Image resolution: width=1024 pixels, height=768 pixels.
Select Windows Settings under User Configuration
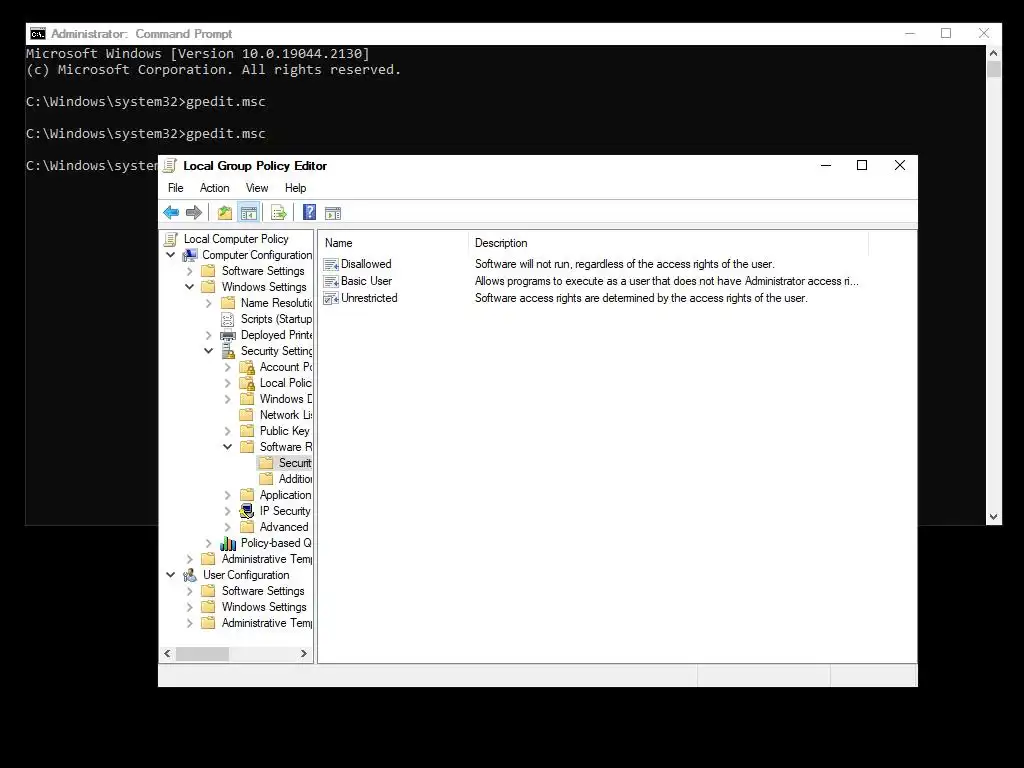click(264, 607)
